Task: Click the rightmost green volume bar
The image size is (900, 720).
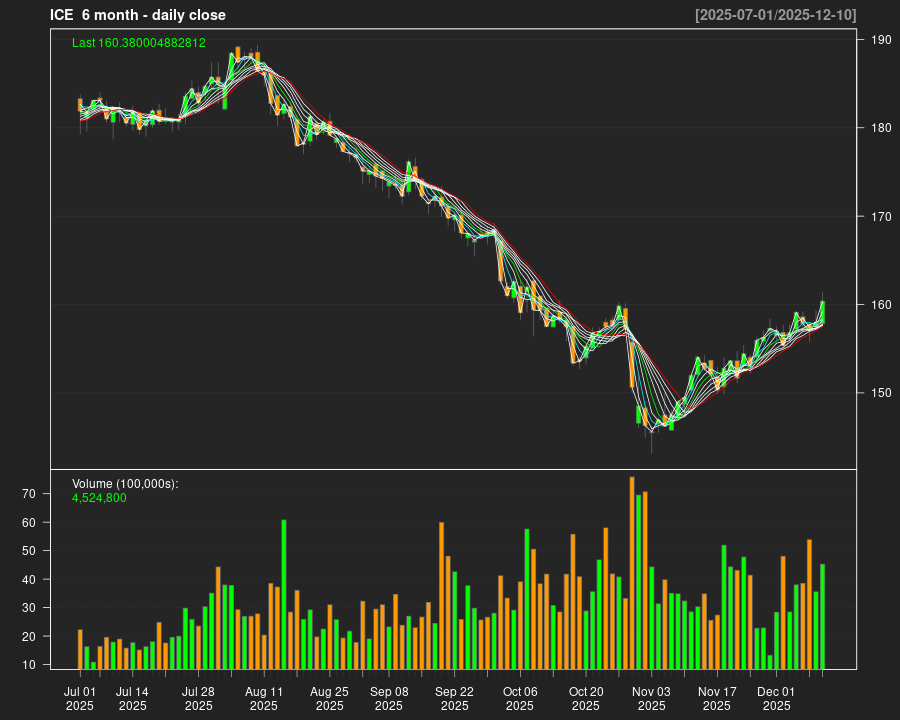Action: click(822, 616)
